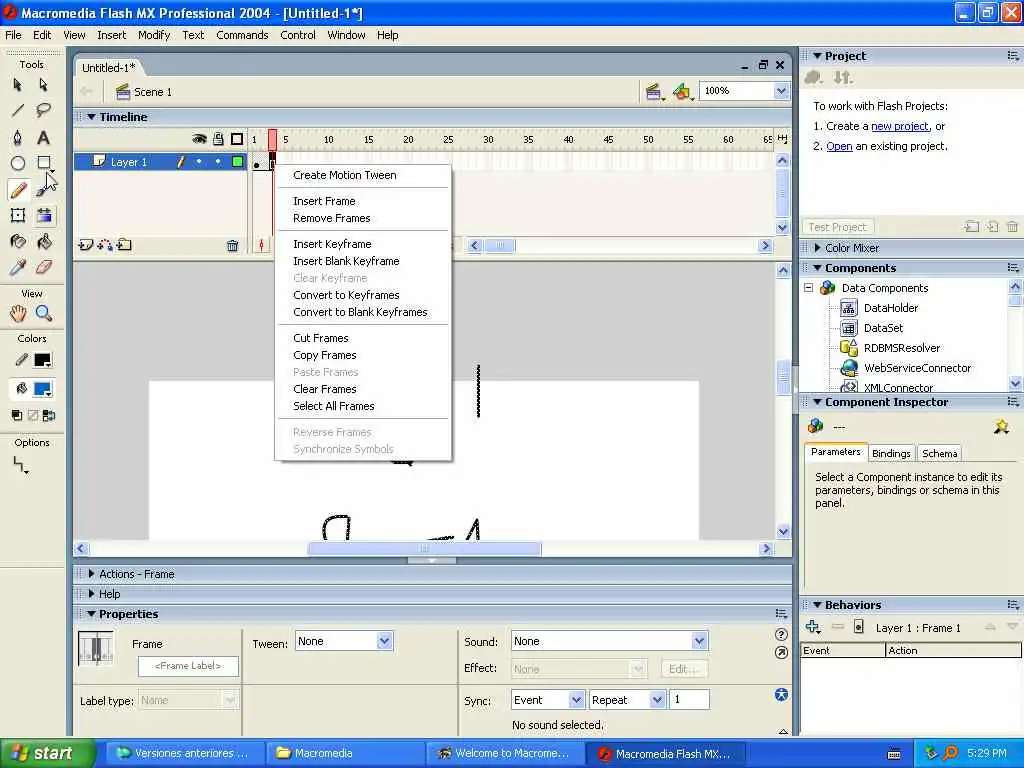Select the Eyedropper tool
The width and height of the screenshot is (1024, 768).
[x=18, y=267]
